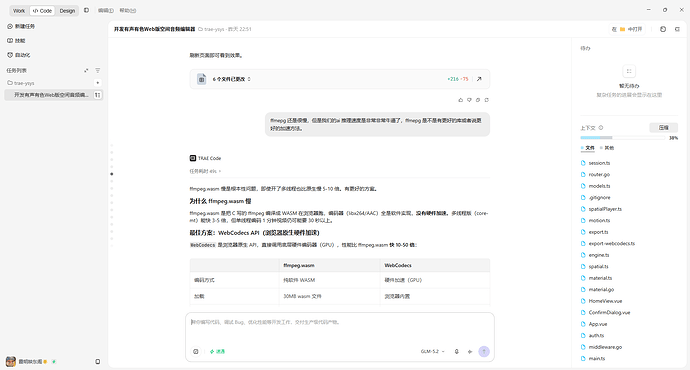Click the 在…中打开 open-in-folder button
This screenshot has width=690, height=370.
pyautogui.click(x=627, y=29)
